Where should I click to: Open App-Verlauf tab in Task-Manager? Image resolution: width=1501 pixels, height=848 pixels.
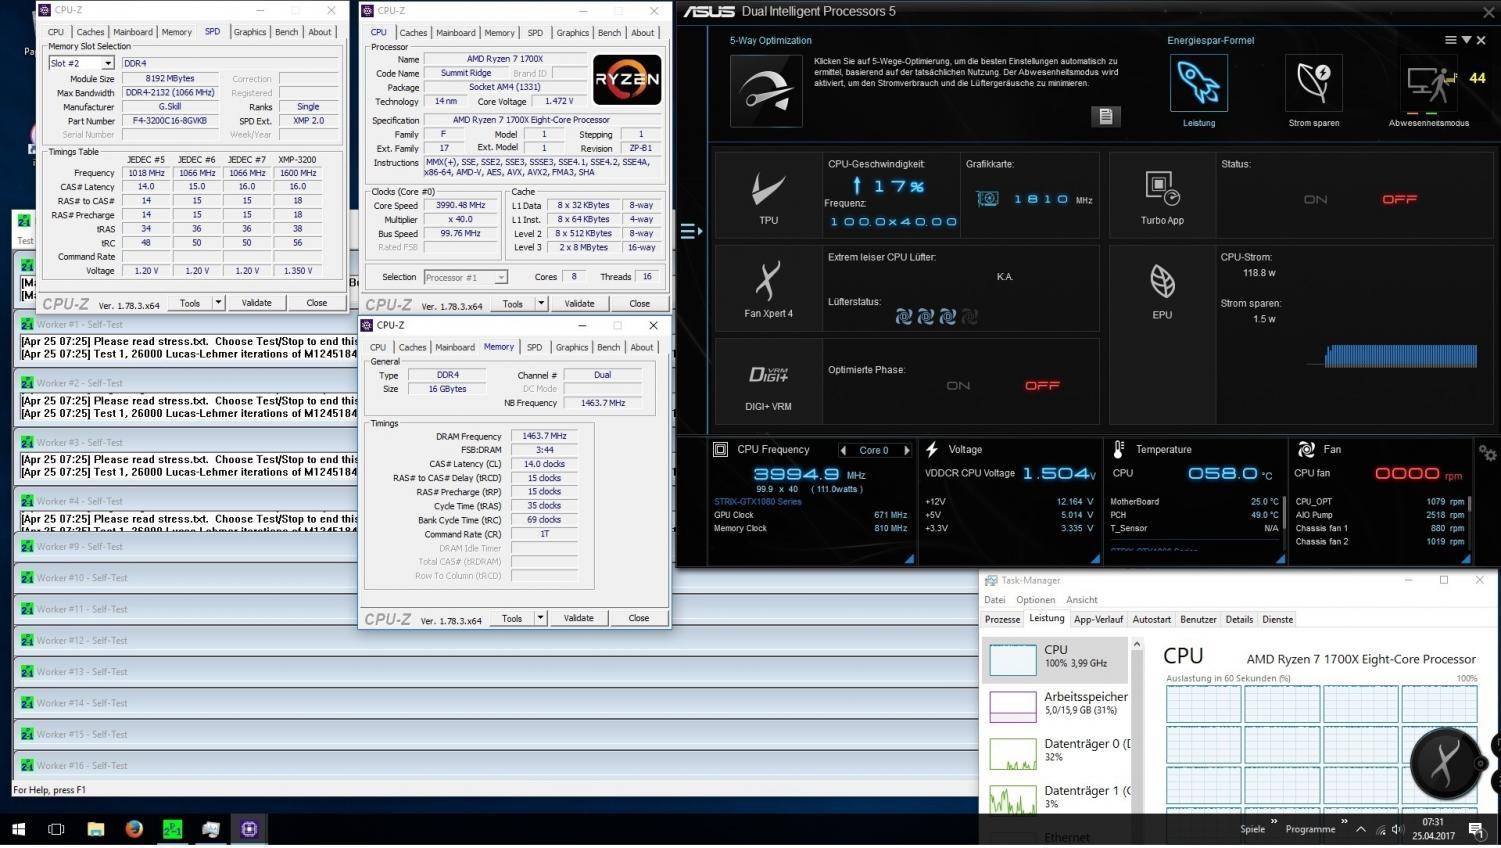(1098, 619)
